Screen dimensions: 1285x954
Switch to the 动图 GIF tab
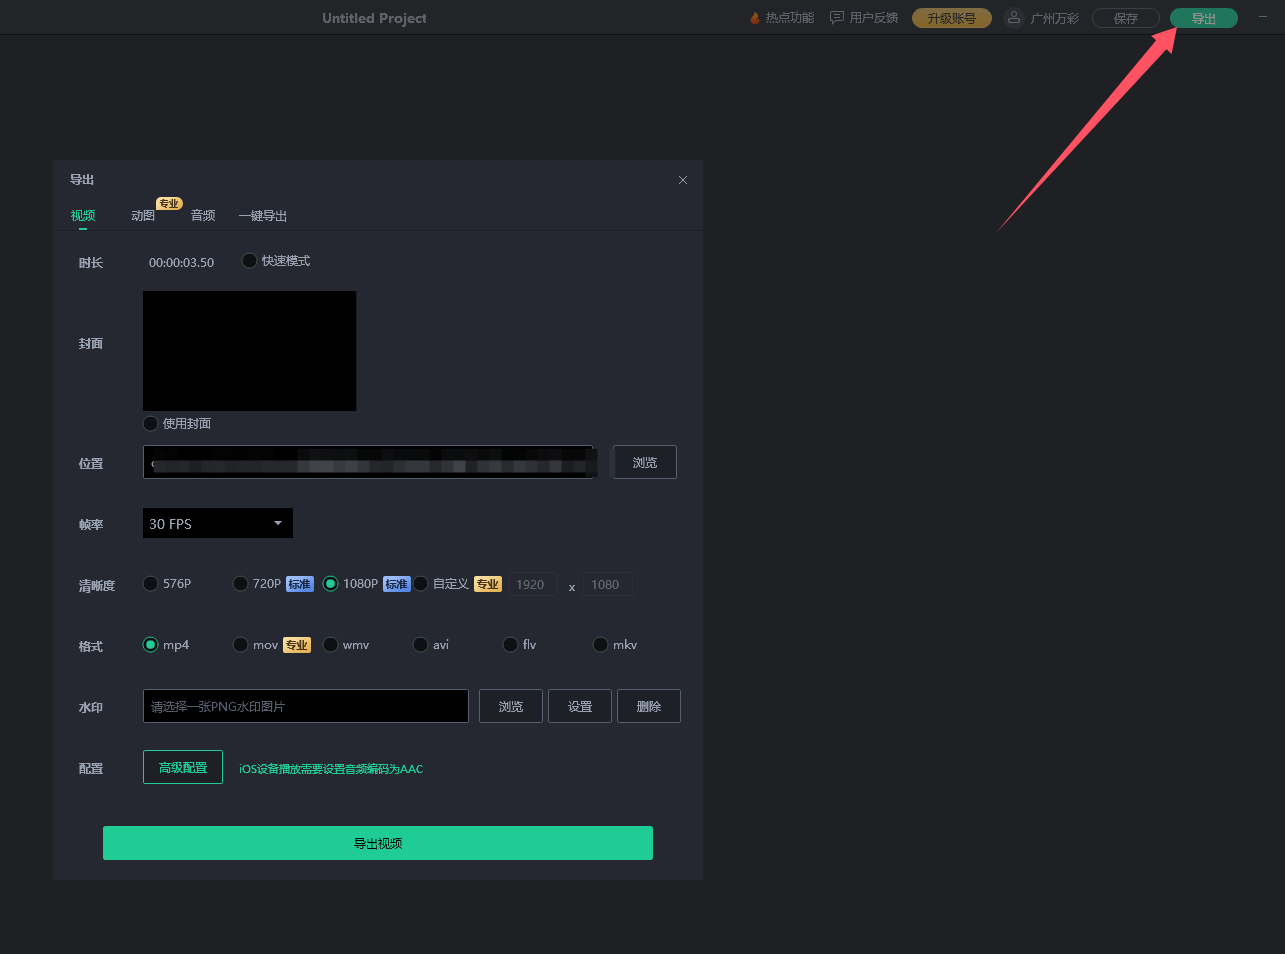pos(143,216)
